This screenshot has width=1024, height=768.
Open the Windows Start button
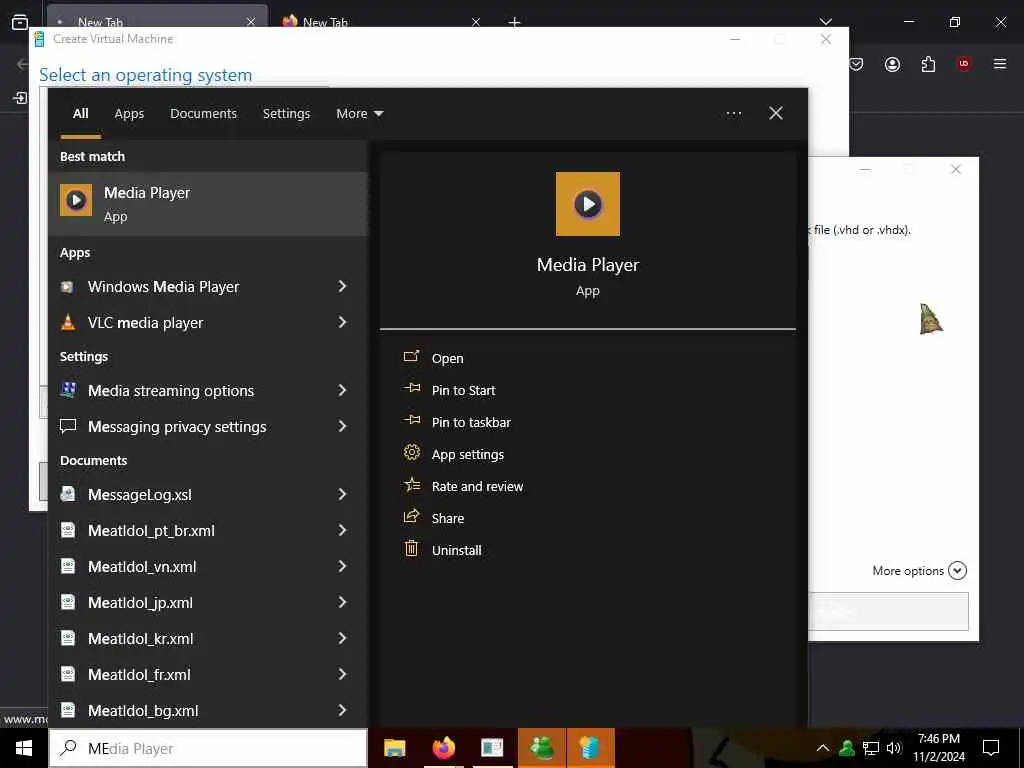coord(24,748)
